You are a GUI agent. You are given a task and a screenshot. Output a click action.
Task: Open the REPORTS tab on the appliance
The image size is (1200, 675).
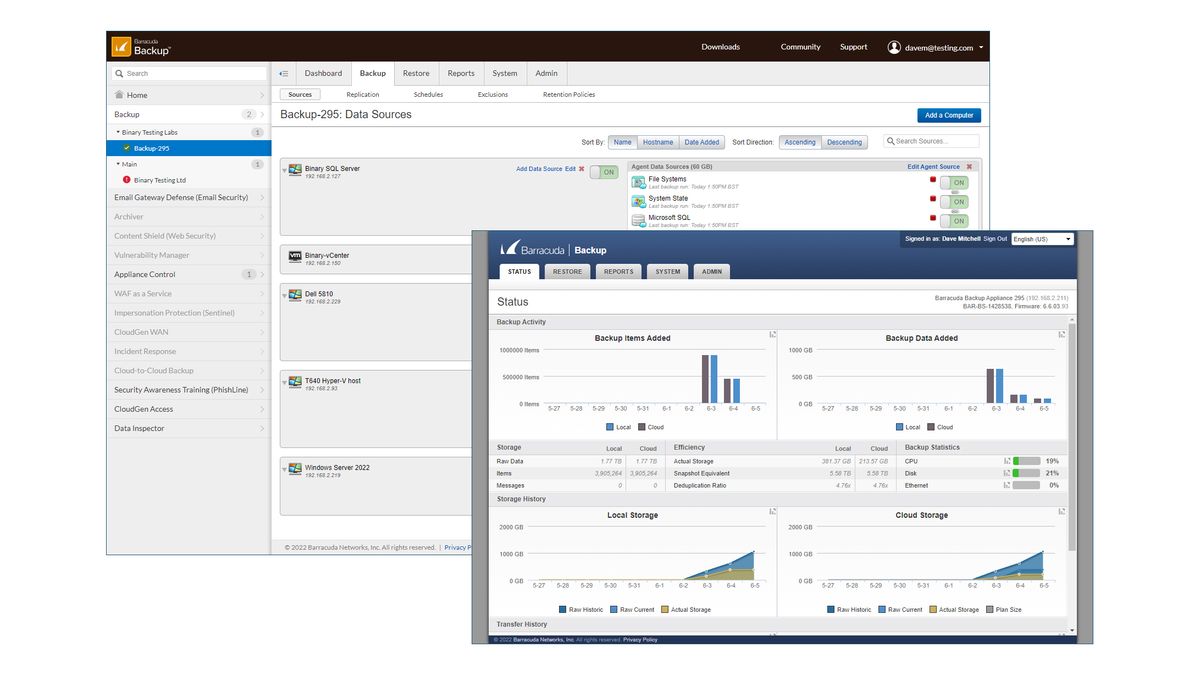click(618, 271)
